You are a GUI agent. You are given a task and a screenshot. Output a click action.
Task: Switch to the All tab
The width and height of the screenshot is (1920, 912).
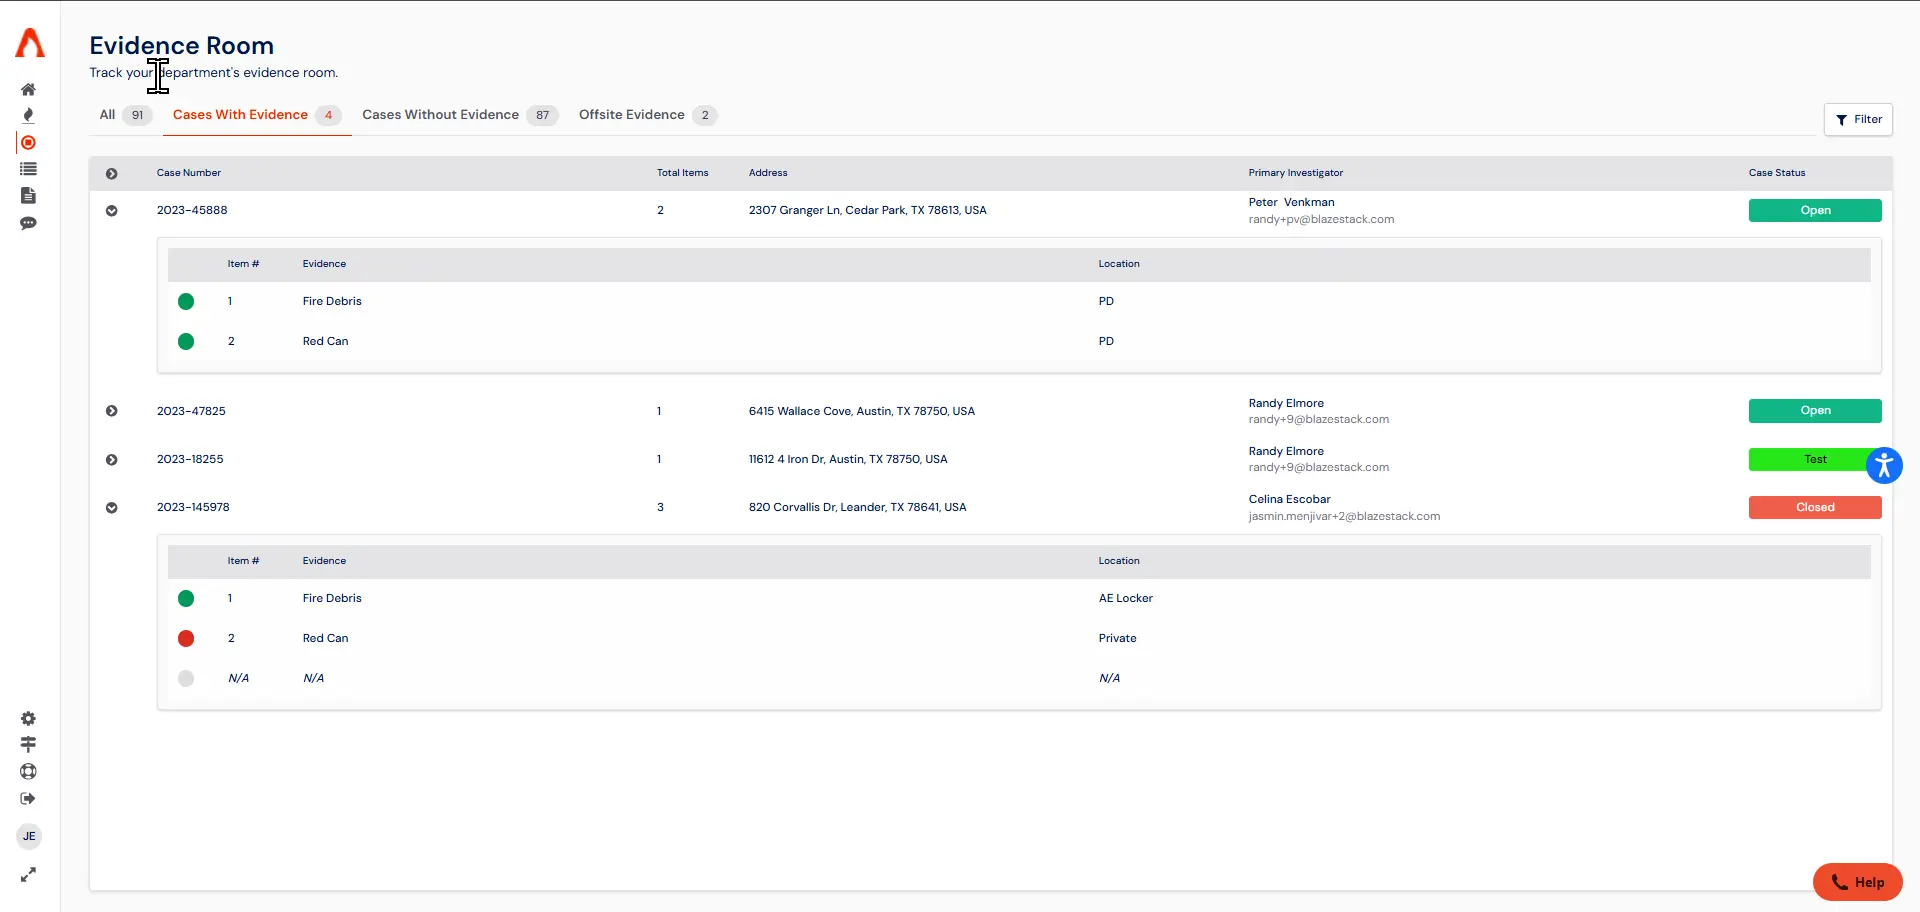pyautogui.click(x=125, y=115)
